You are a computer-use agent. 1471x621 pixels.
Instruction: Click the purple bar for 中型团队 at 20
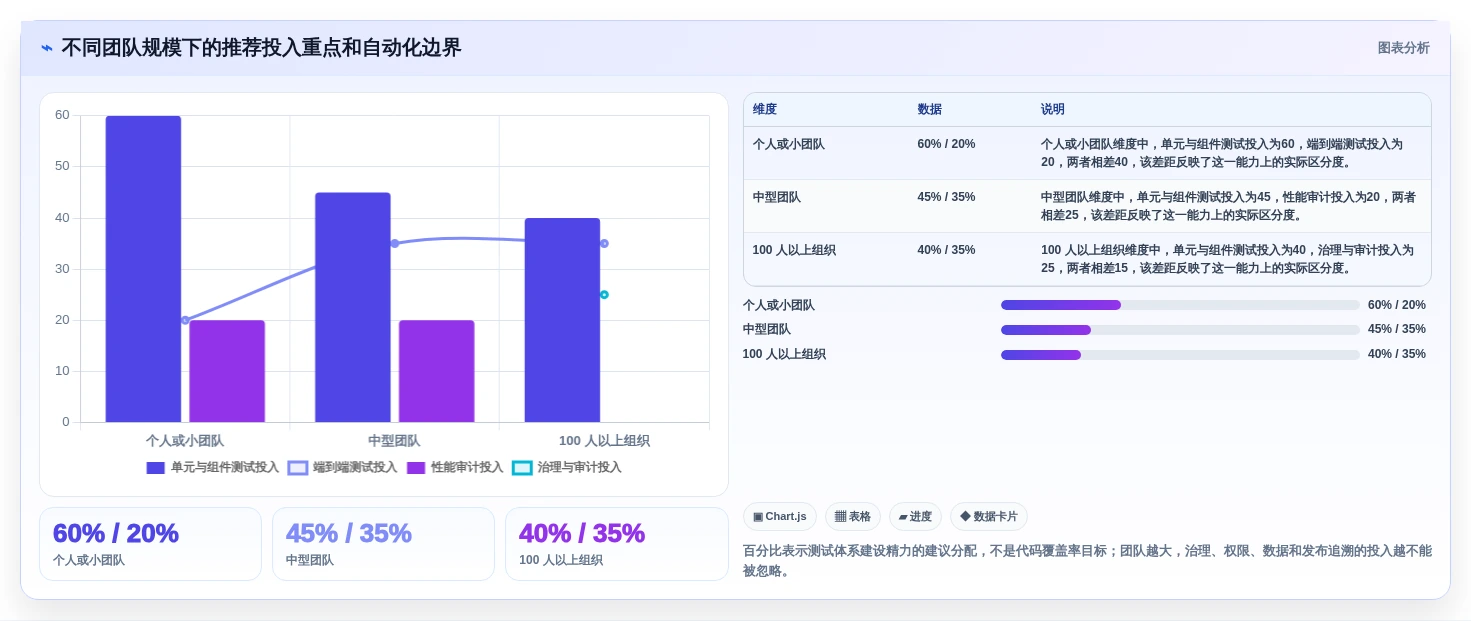pos(436,371)
